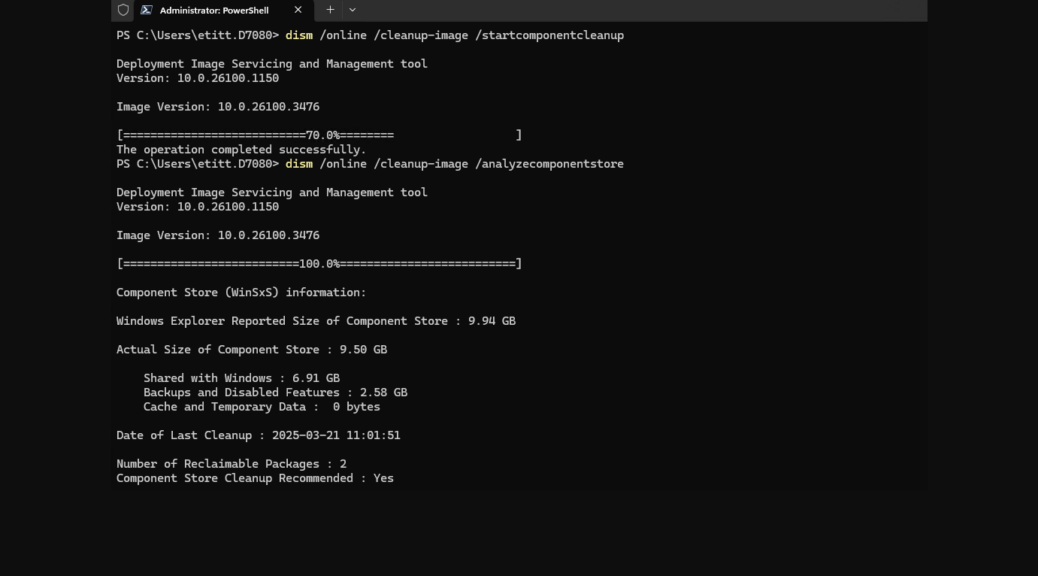Click the /analyzecomponentstore command line

[x=370, y=164]
